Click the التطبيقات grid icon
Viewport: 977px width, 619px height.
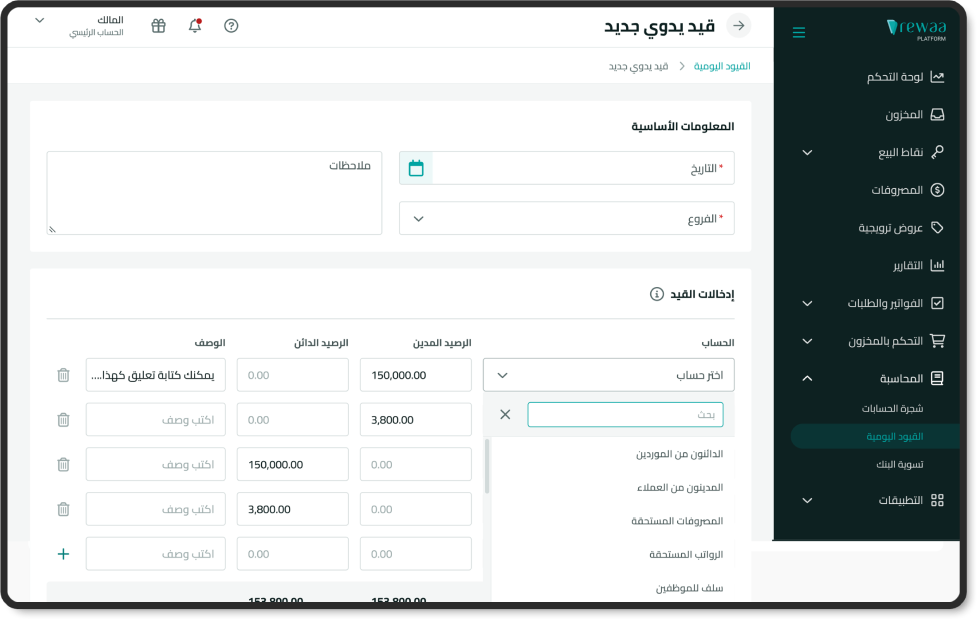pos(937,501)
